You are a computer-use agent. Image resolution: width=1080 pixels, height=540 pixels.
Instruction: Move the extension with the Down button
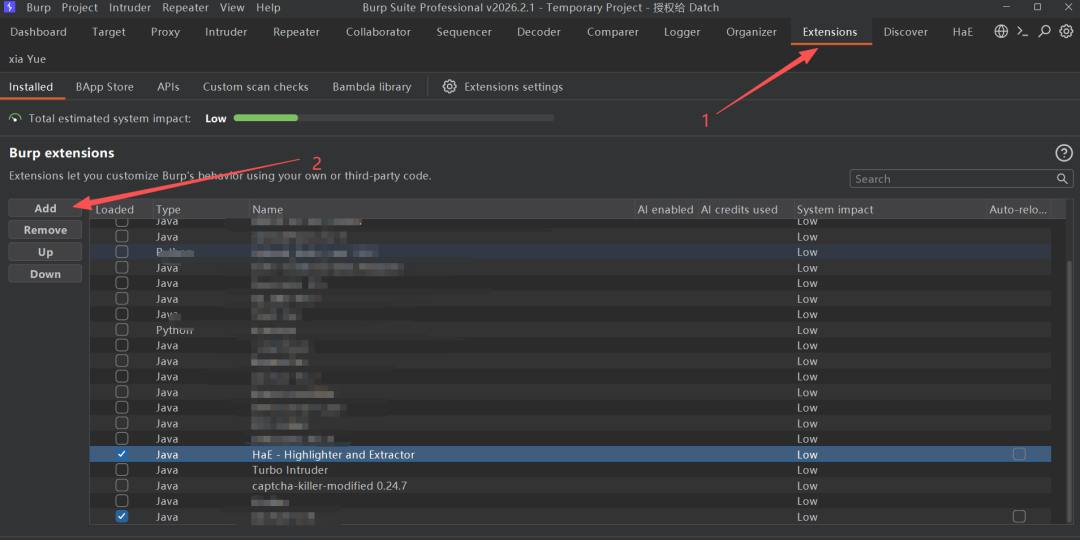click(x=45, y=274)
